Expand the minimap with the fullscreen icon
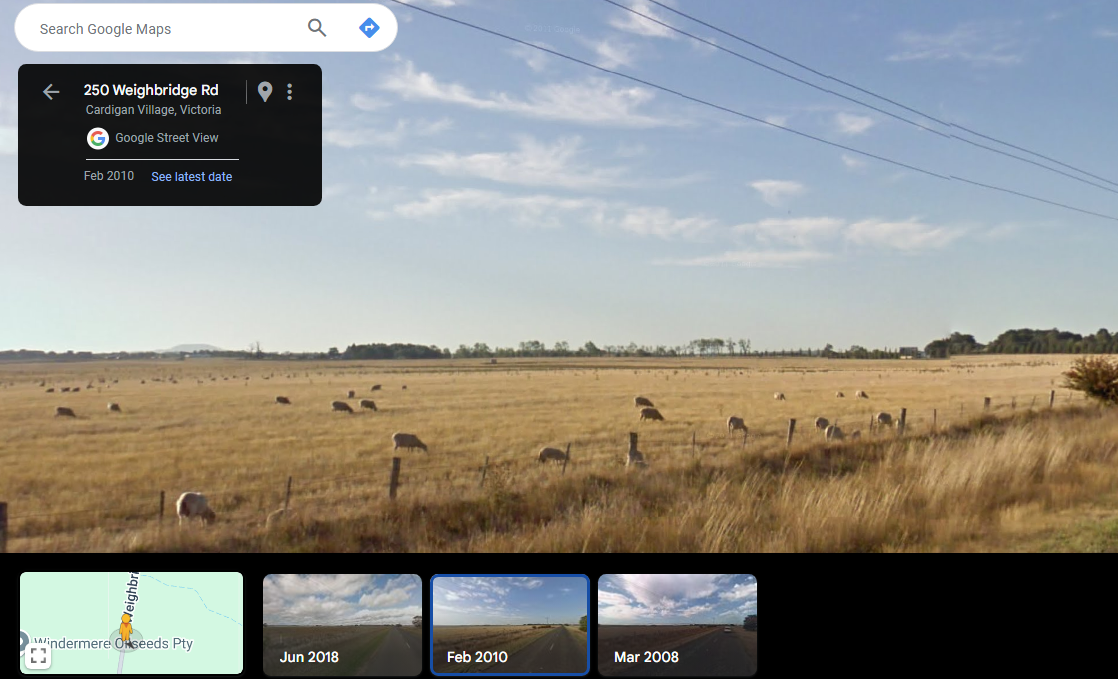This screenshot has height=679, width=1118. 38,656
